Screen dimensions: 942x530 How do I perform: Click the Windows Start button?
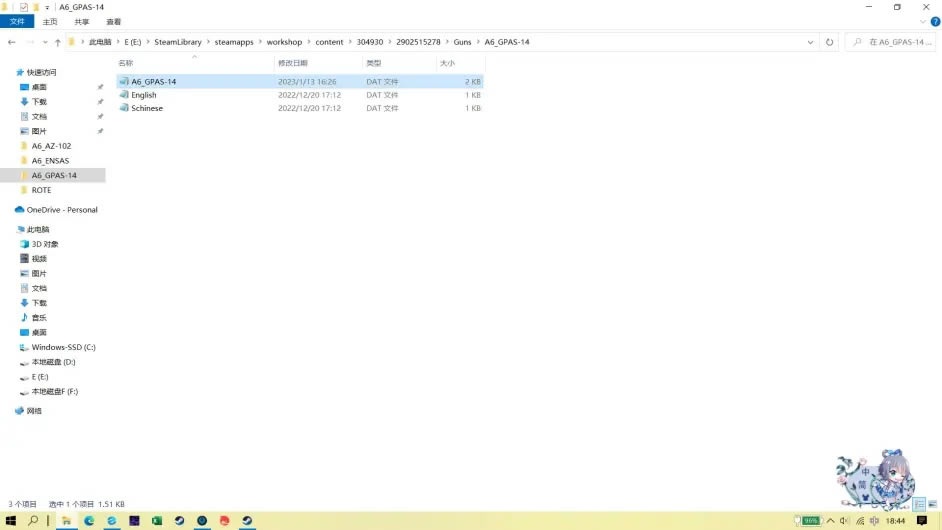(x=11, y=521)
